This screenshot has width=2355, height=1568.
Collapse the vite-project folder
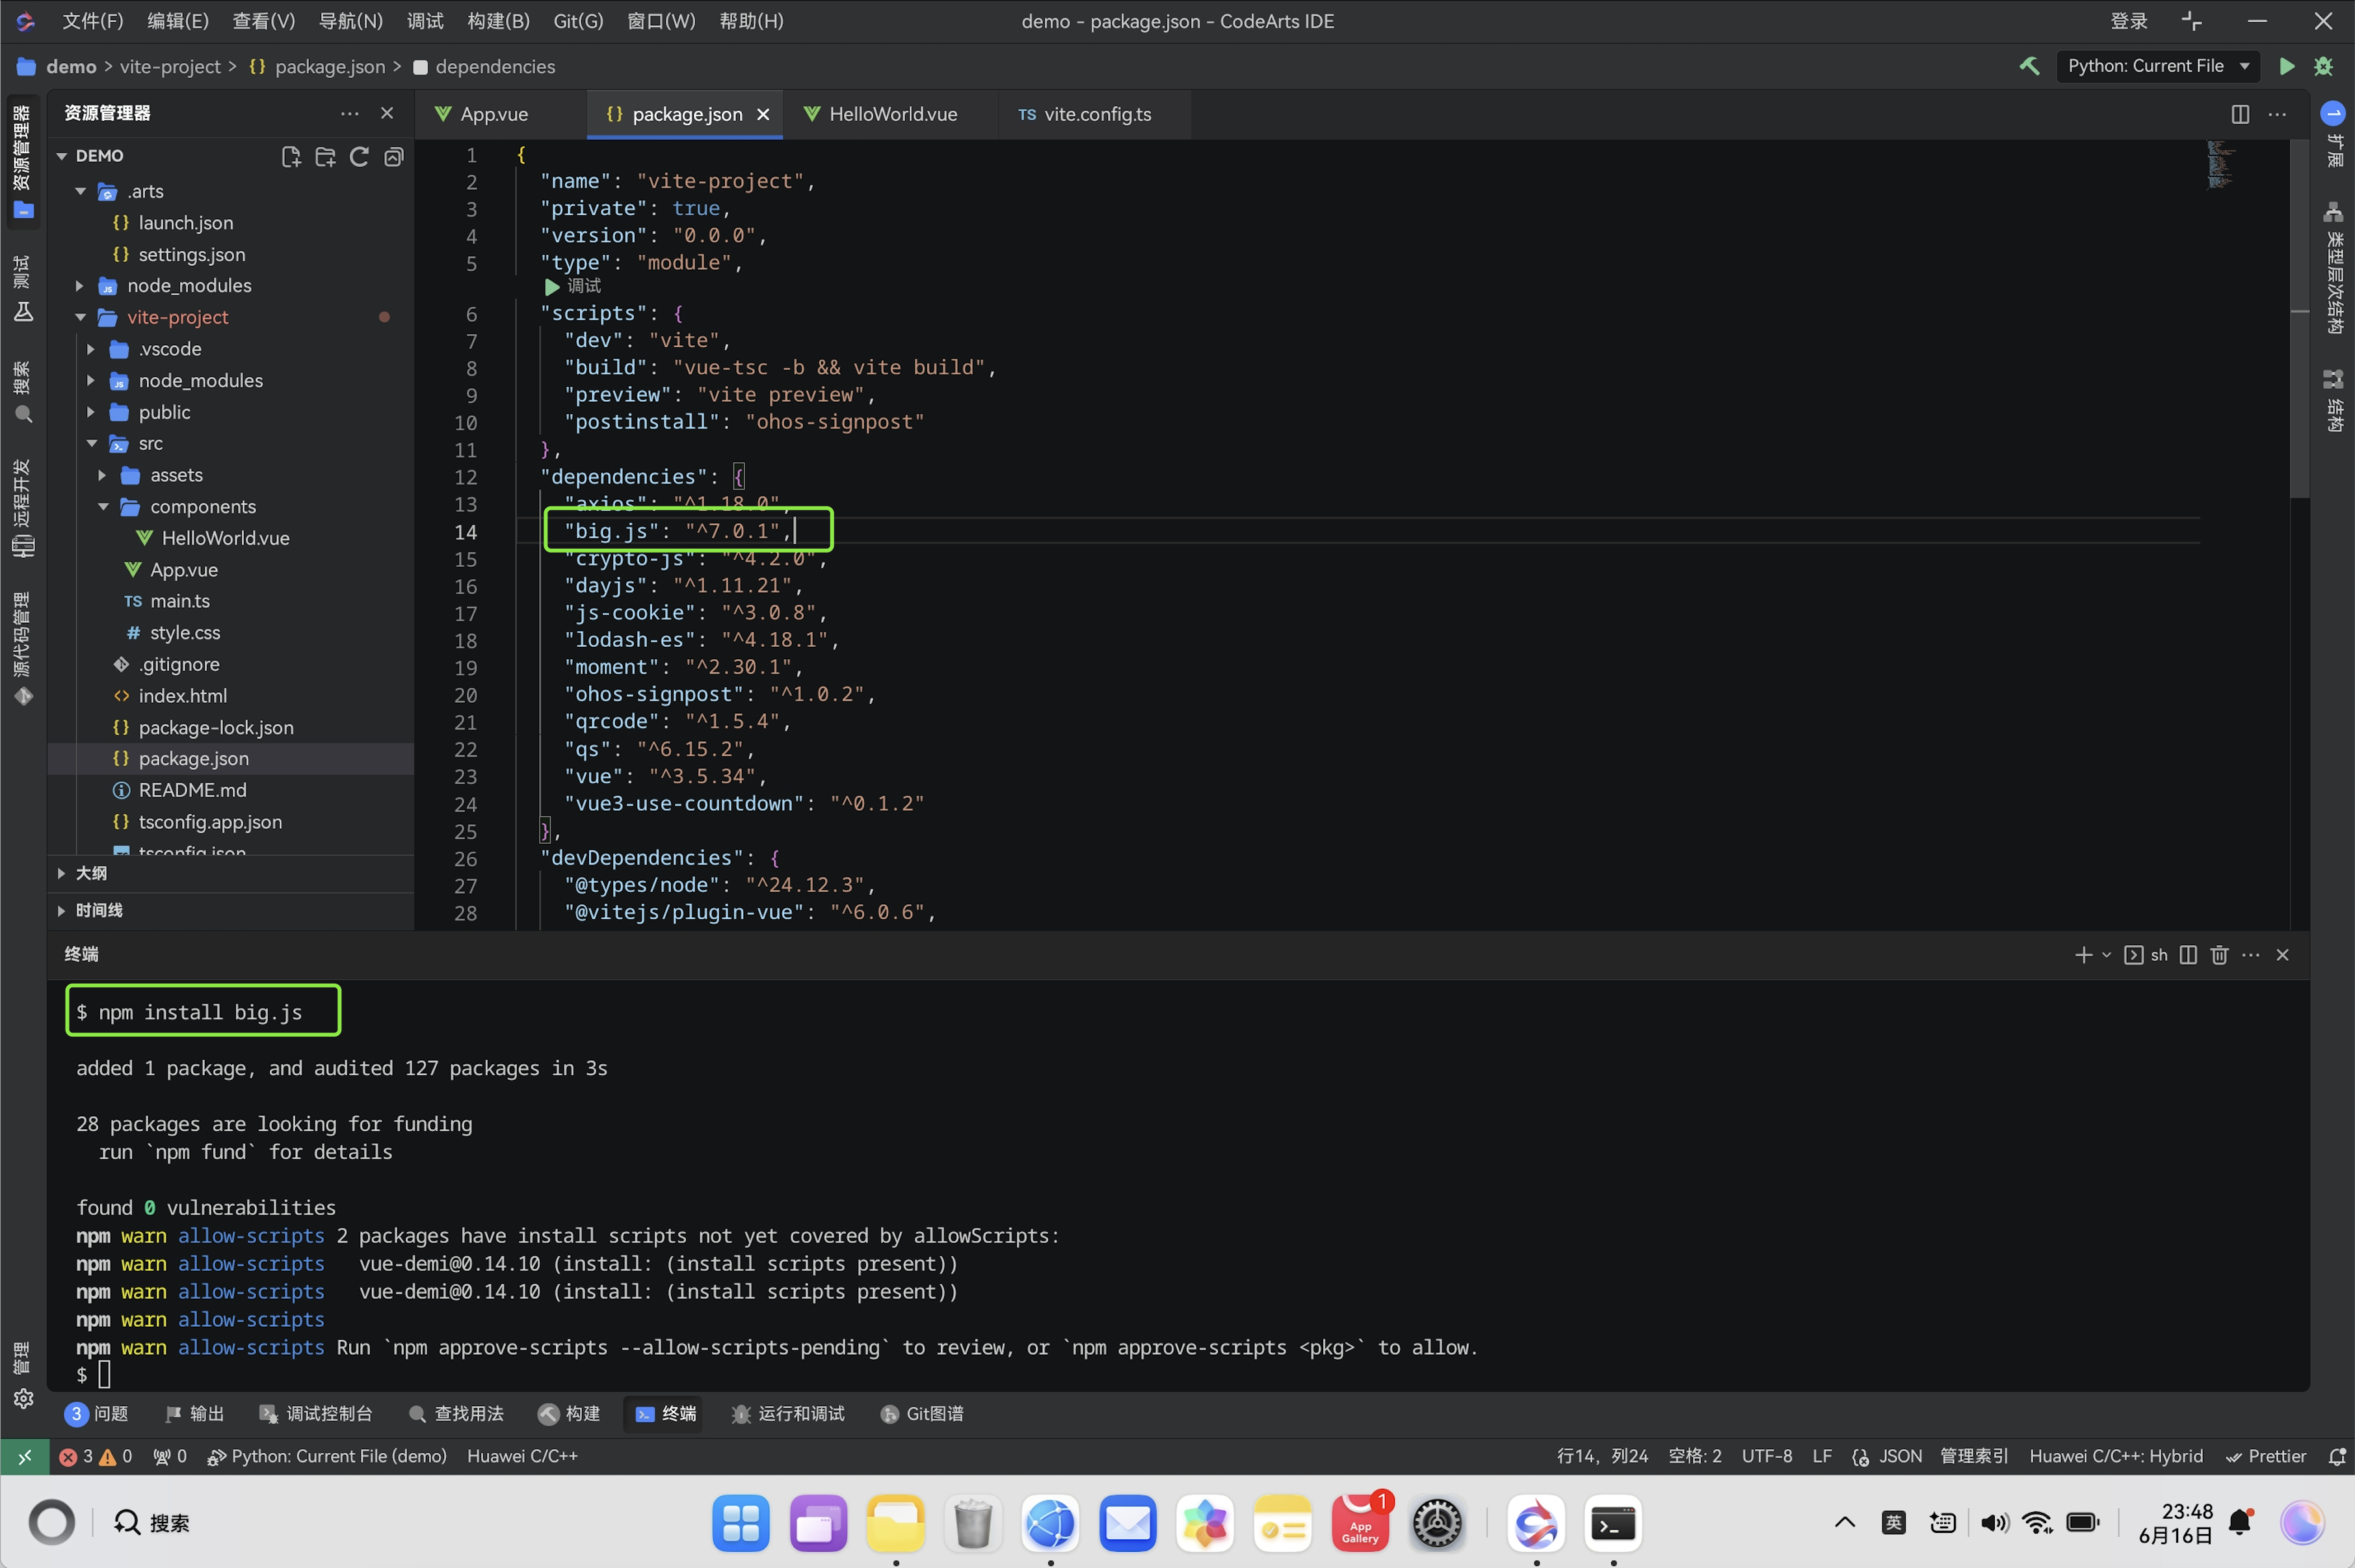(x=81, y=317)
